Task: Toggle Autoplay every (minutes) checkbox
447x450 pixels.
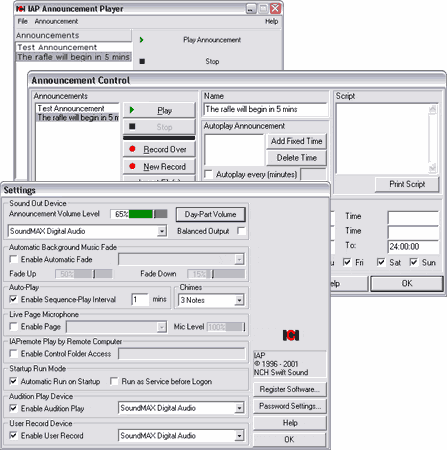Action: coord(209,174)
